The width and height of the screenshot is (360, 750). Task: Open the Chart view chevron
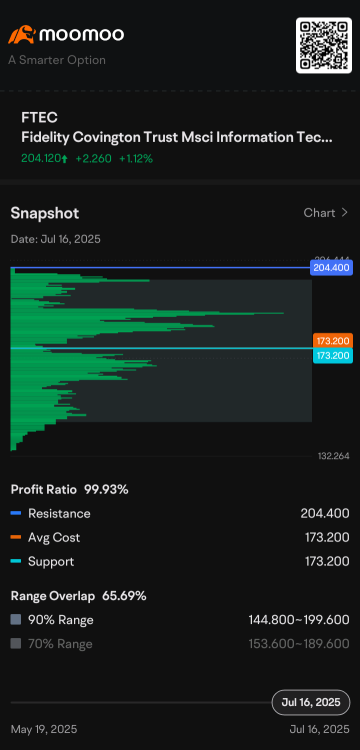(x=344, y=213)
